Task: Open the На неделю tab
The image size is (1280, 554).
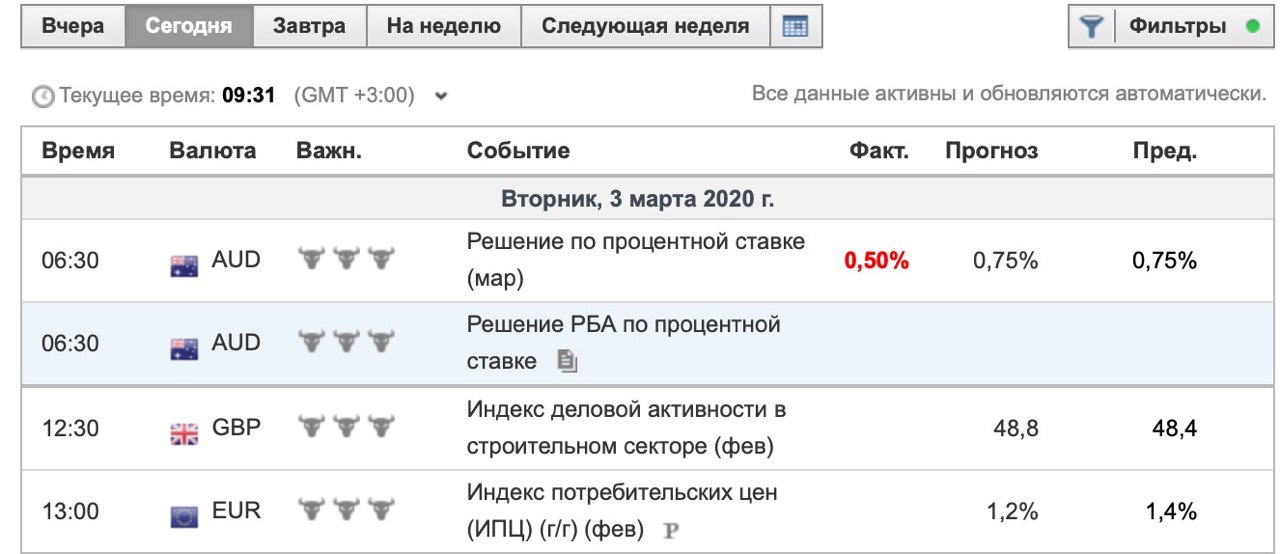Action: point(444,27)
